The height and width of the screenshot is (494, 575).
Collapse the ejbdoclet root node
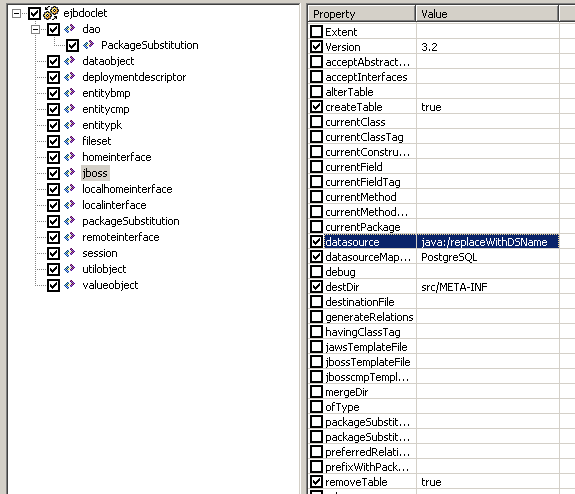[x=17, y=14]
